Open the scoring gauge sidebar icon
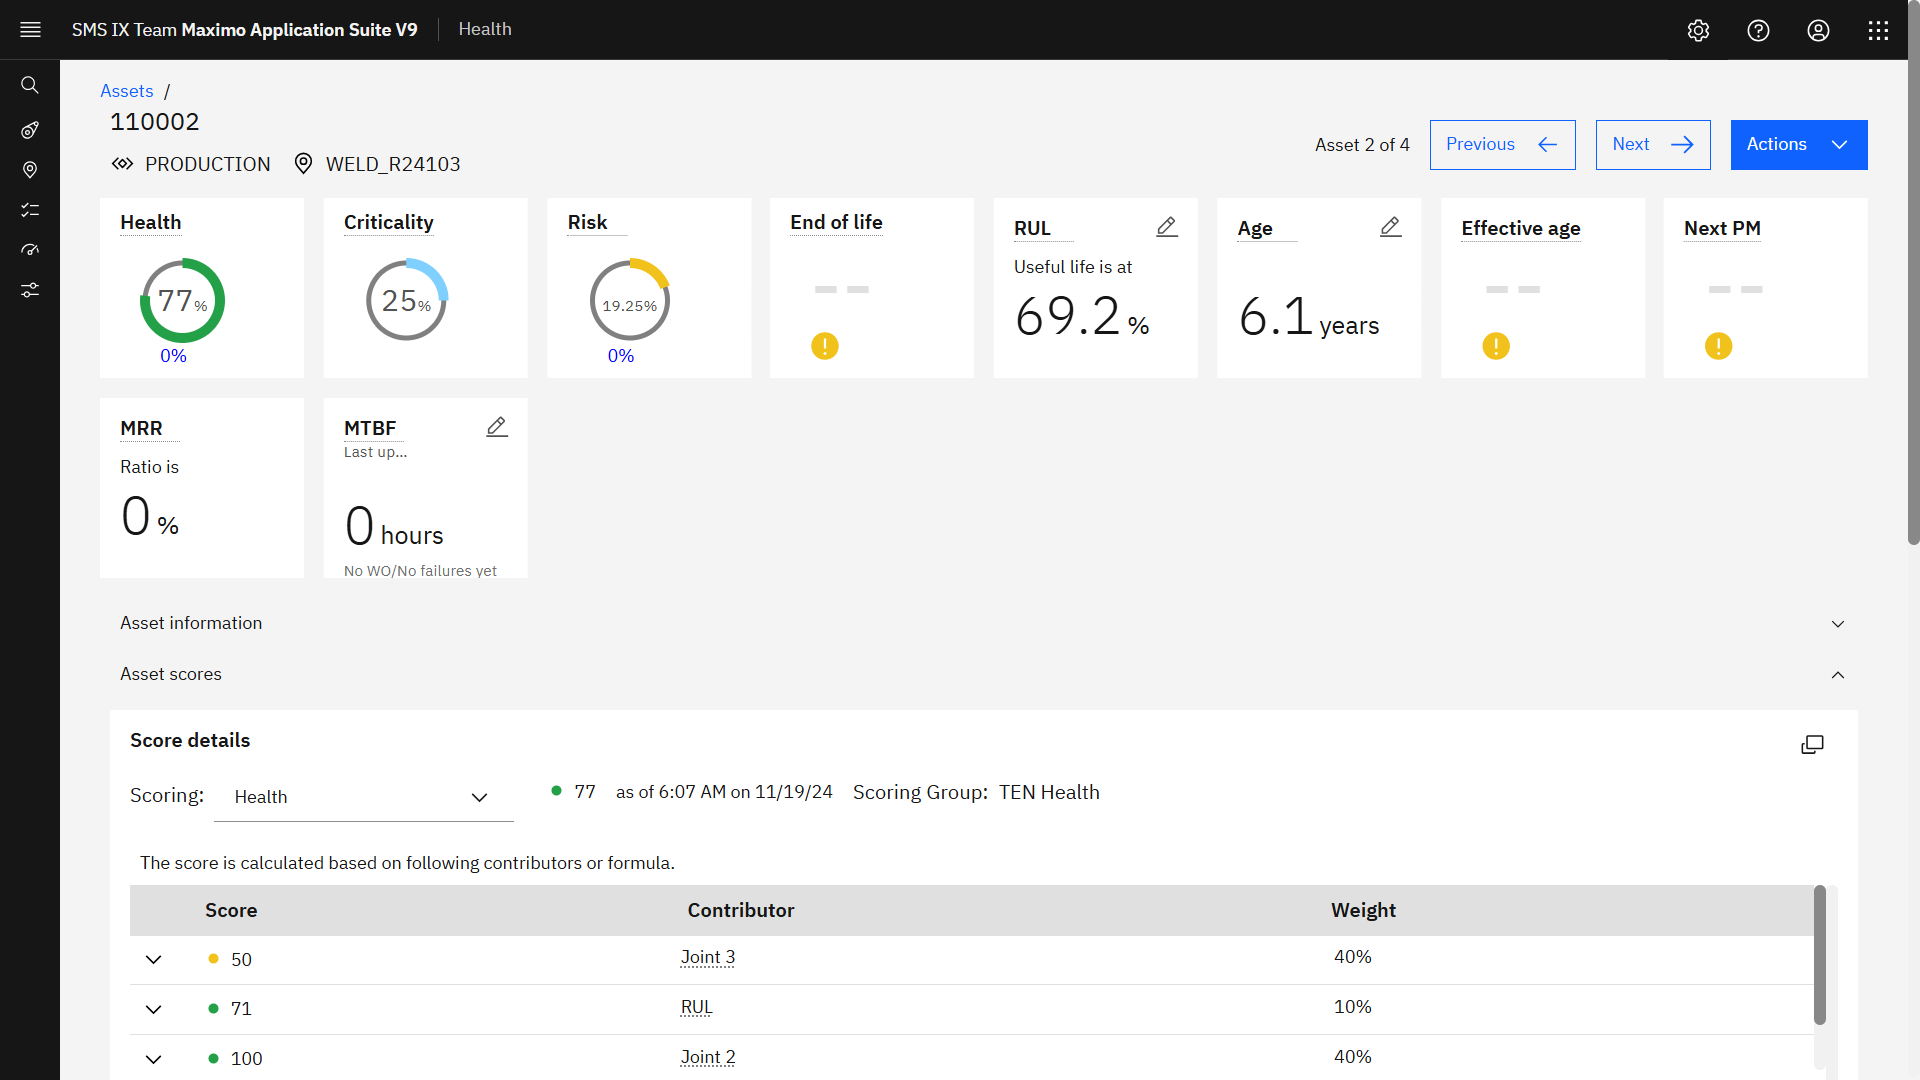 pos(30,250)
